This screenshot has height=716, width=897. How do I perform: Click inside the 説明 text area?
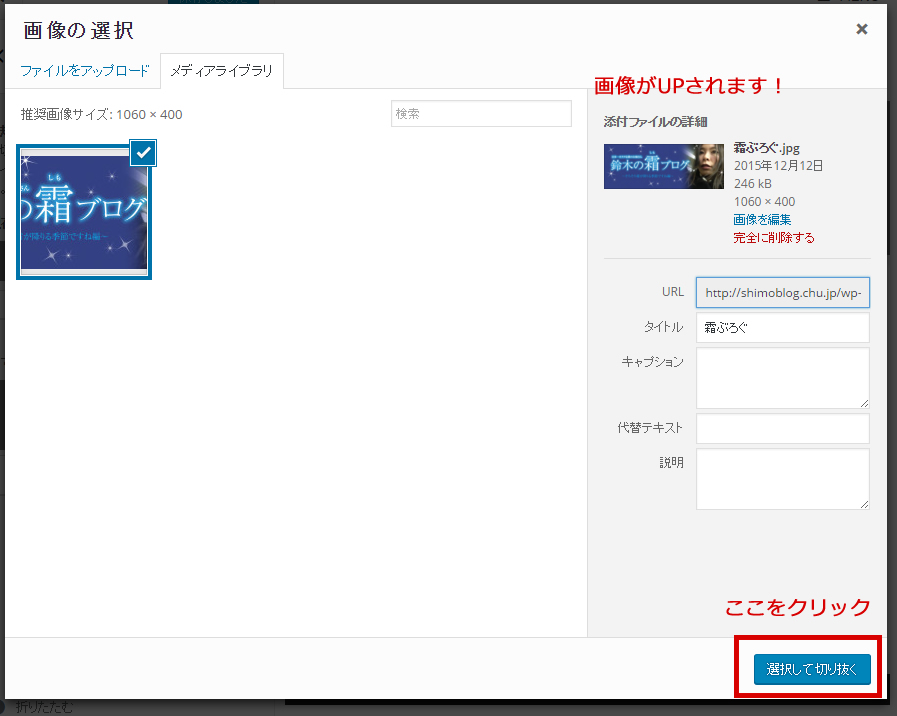[782, 478]
